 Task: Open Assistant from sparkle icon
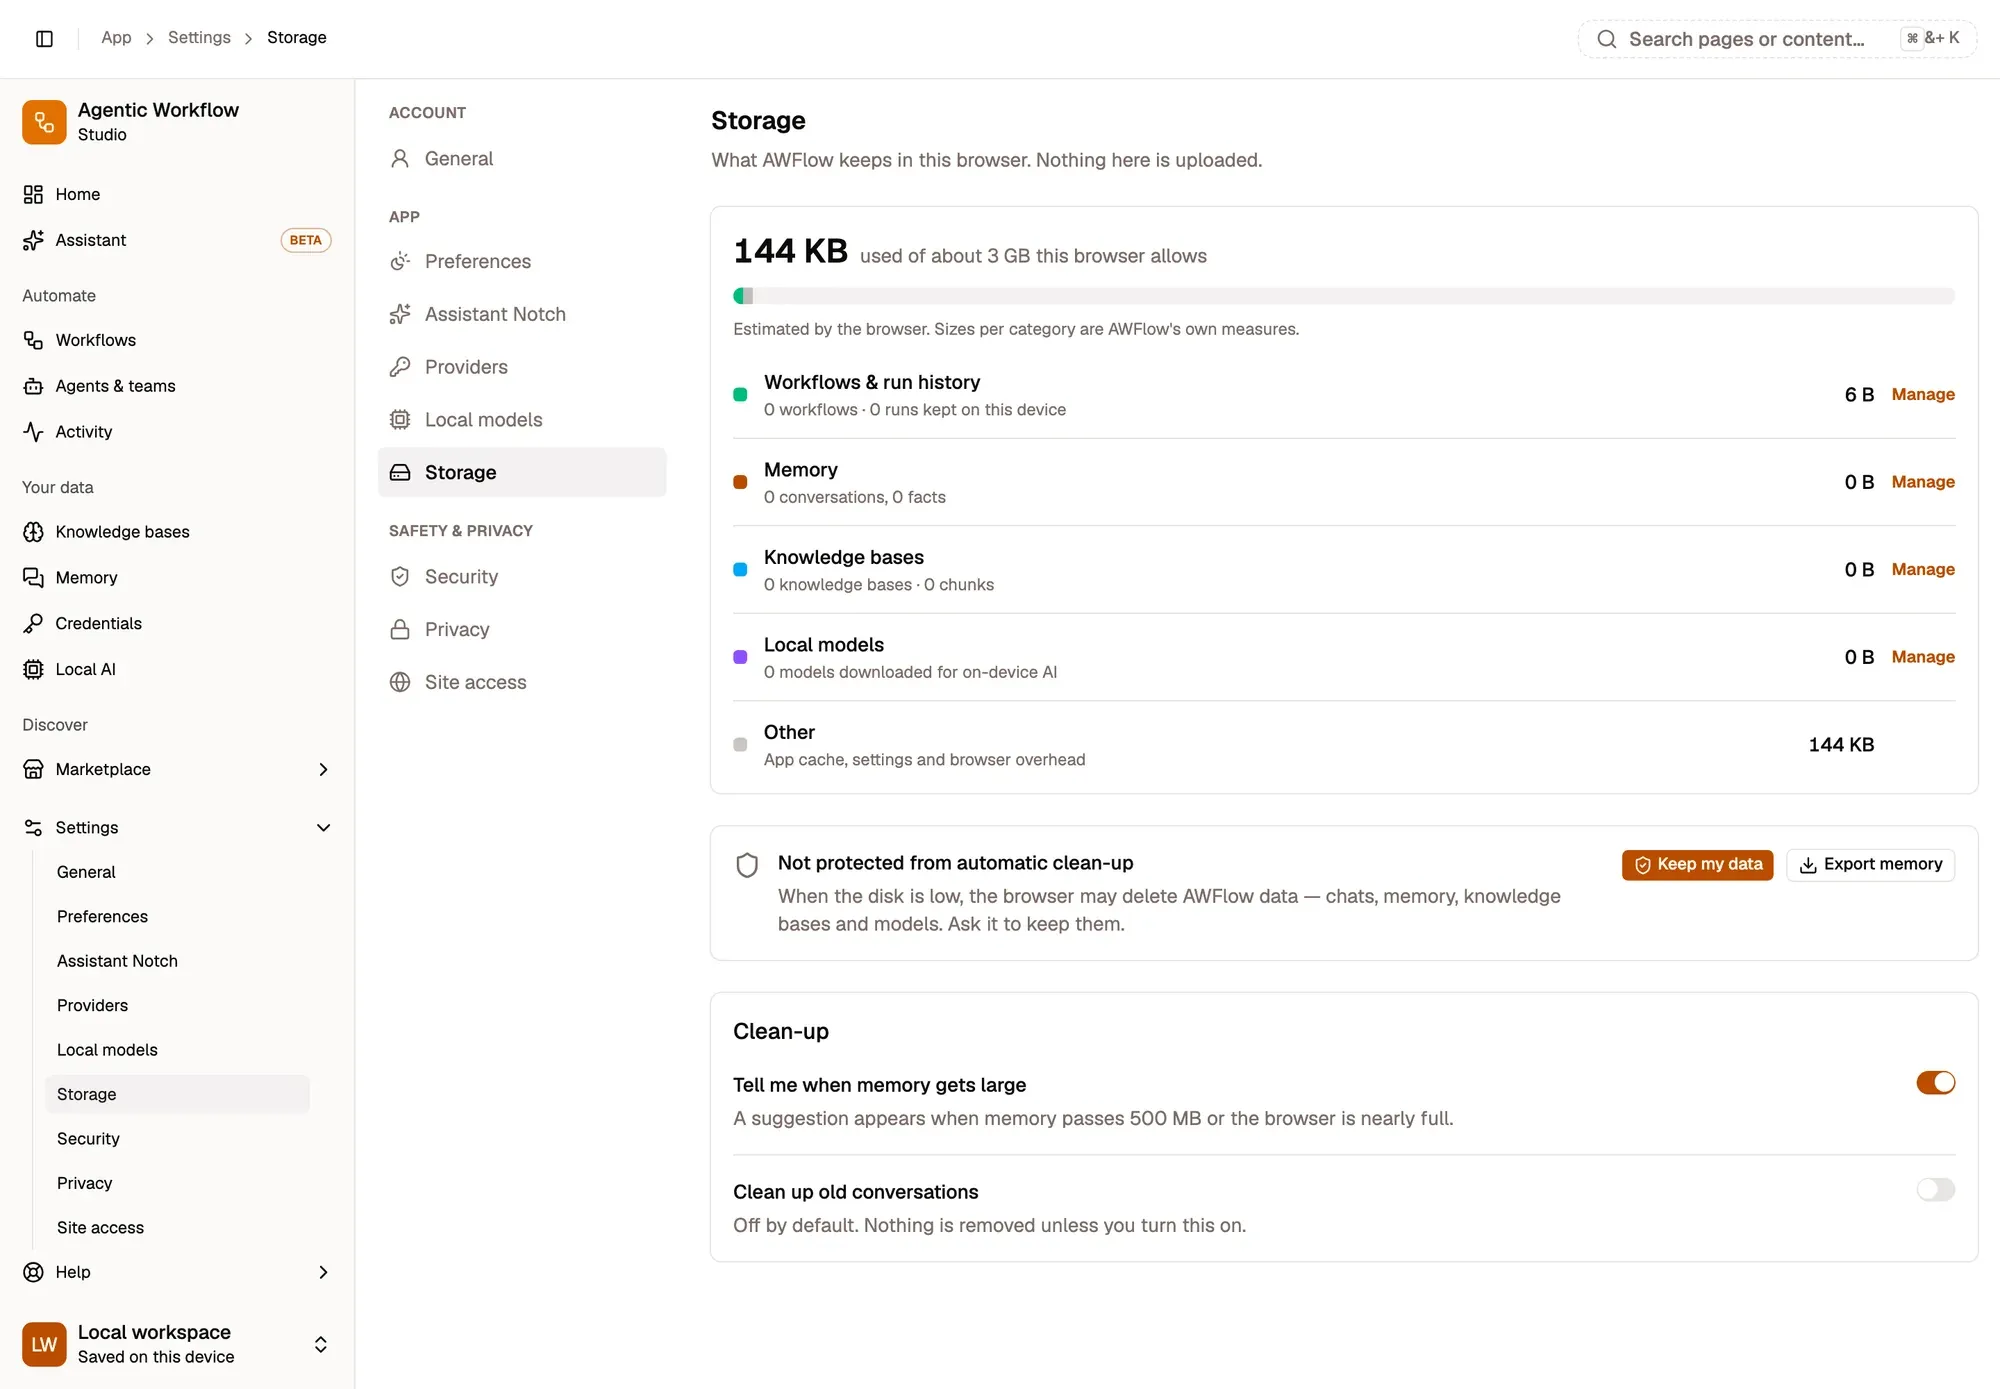pyautogui.click(x=33, y=240)
